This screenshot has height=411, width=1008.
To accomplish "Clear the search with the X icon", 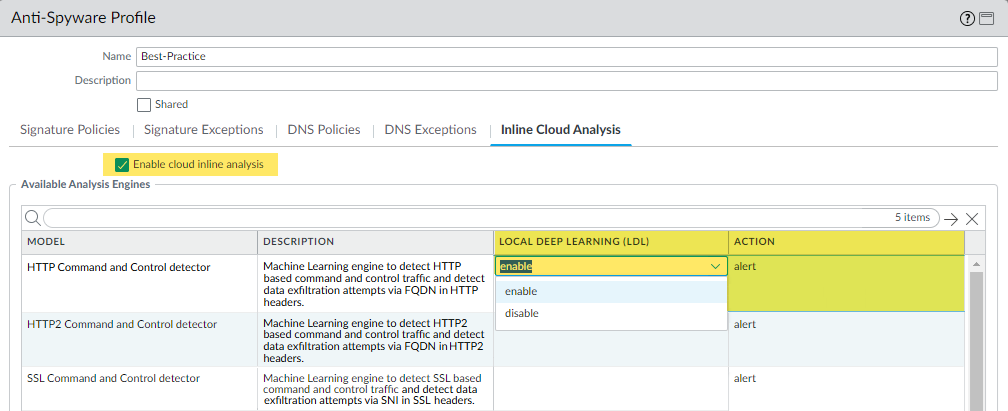I will pos(972,218).
